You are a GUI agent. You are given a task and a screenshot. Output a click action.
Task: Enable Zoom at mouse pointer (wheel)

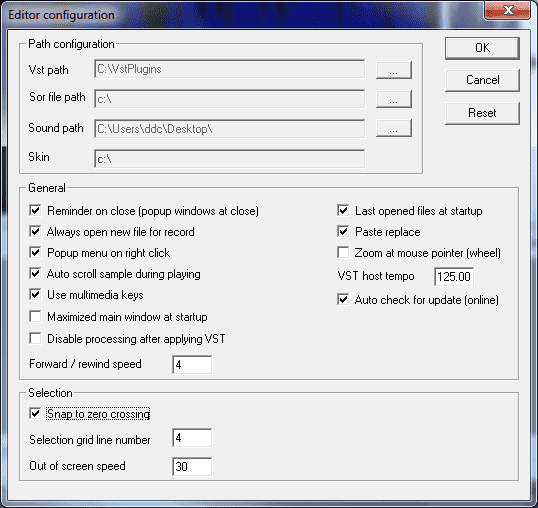pyautogui.click(x=343, y=252)
